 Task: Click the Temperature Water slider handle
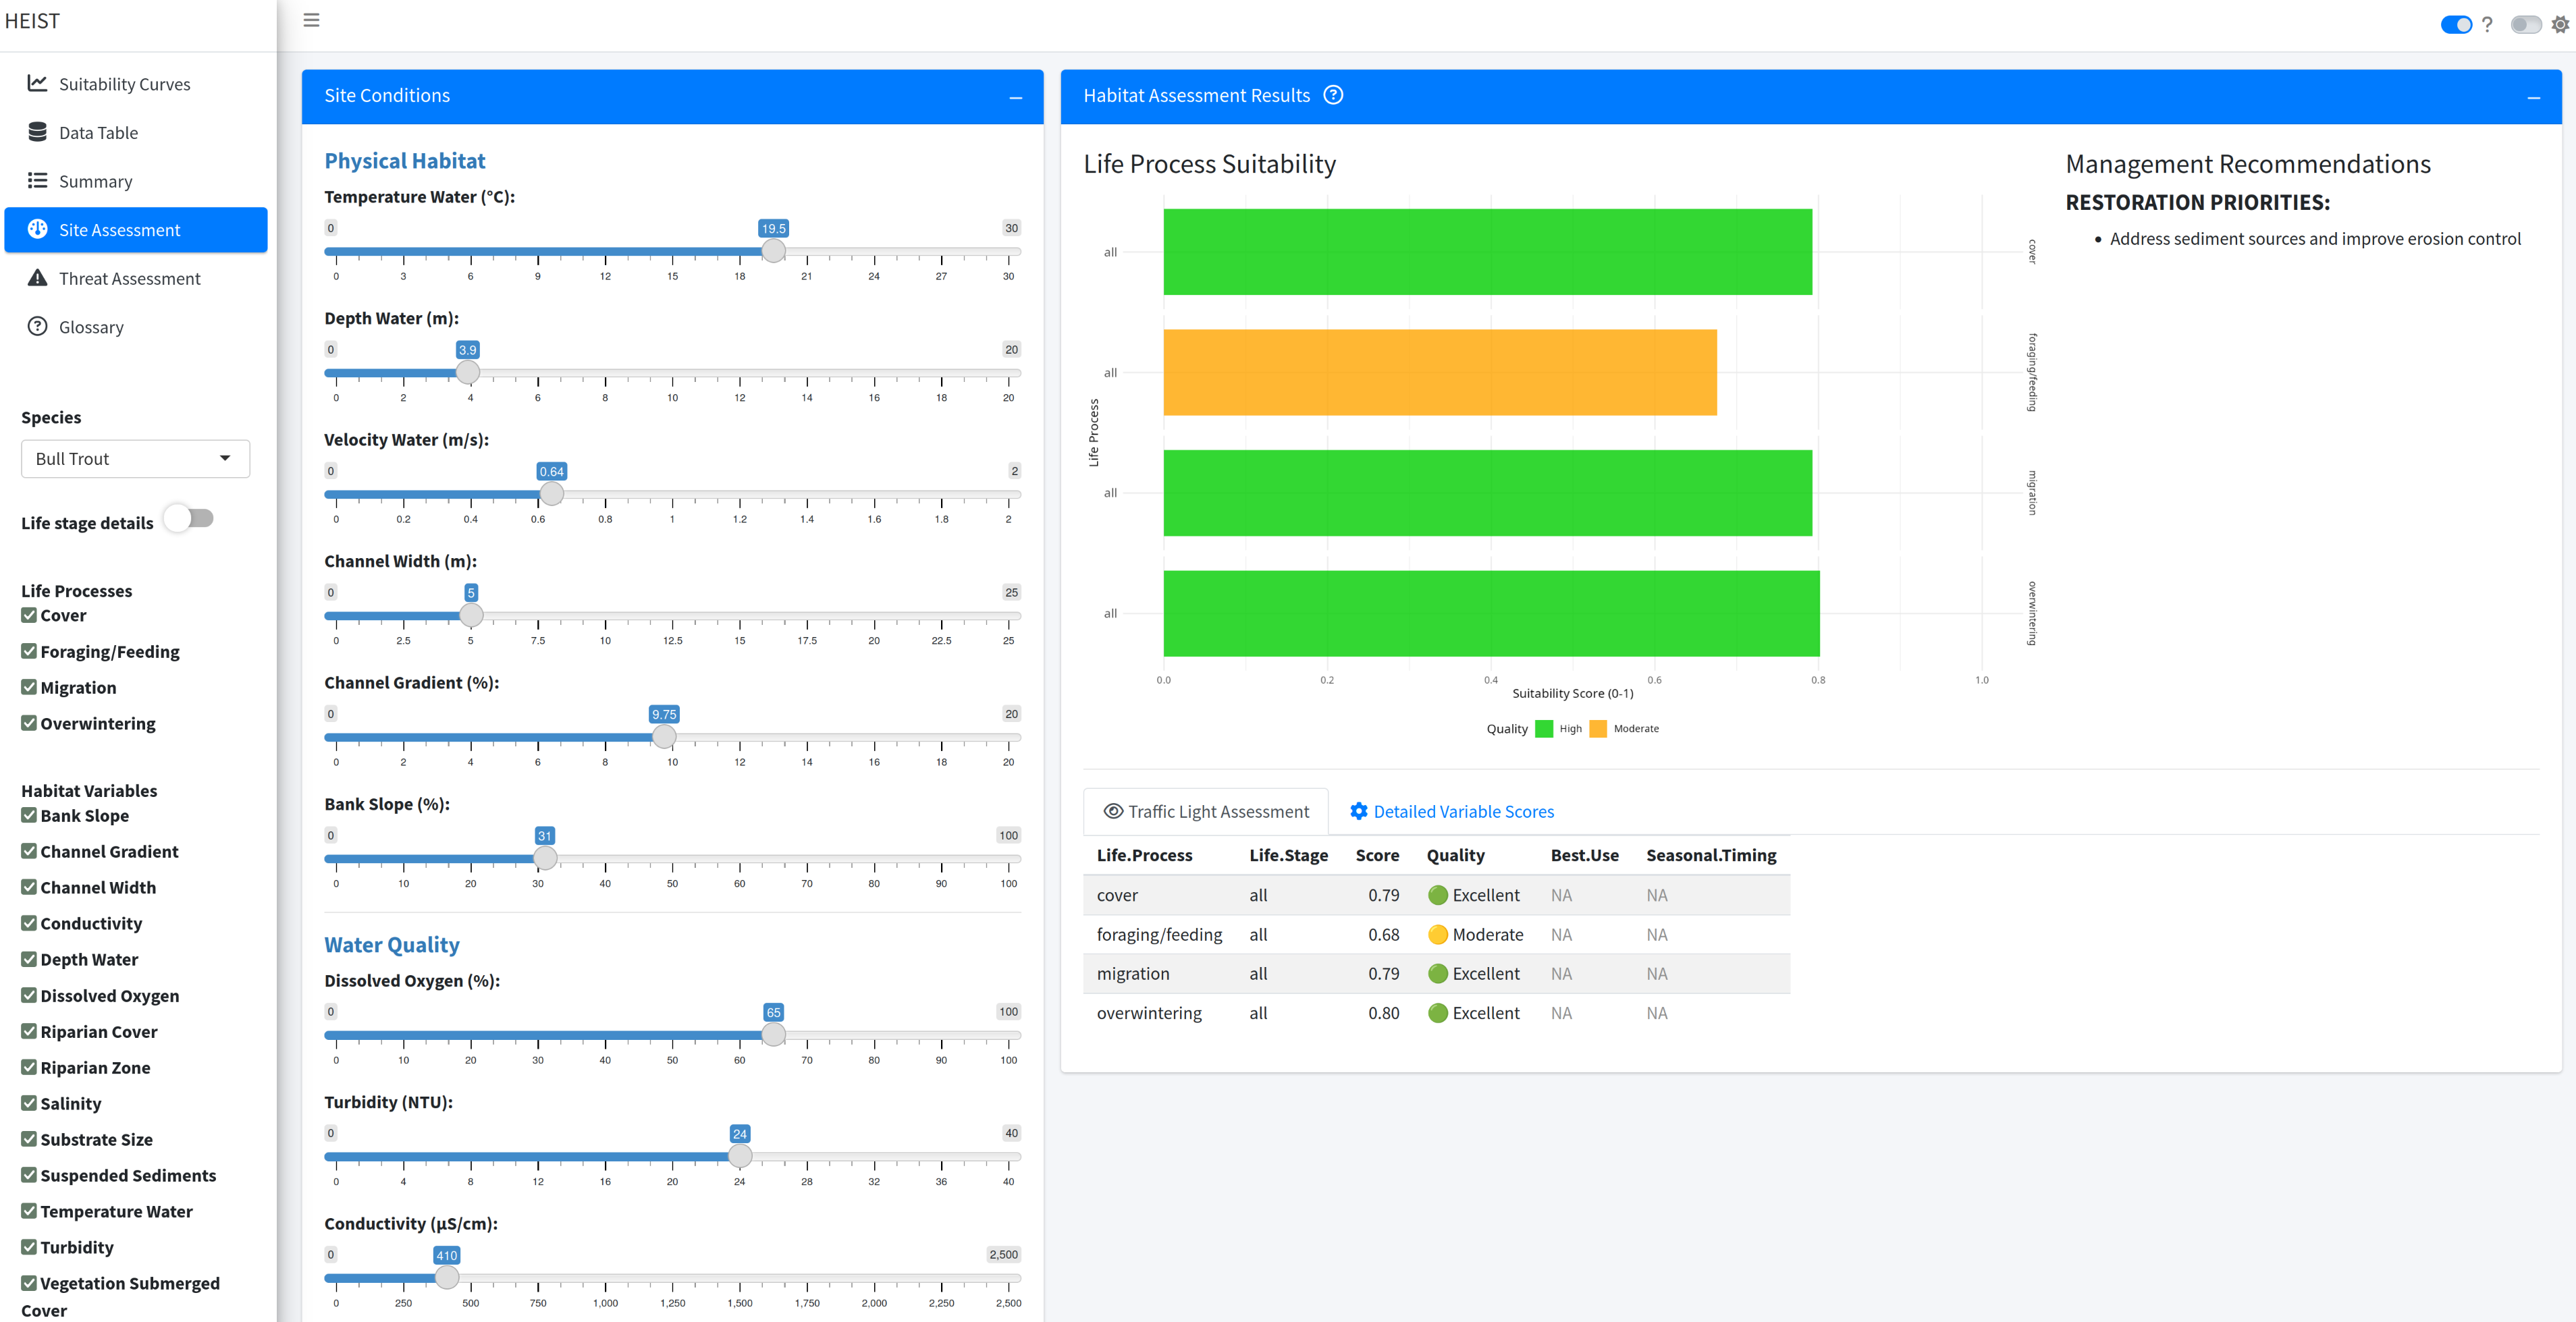773,251
